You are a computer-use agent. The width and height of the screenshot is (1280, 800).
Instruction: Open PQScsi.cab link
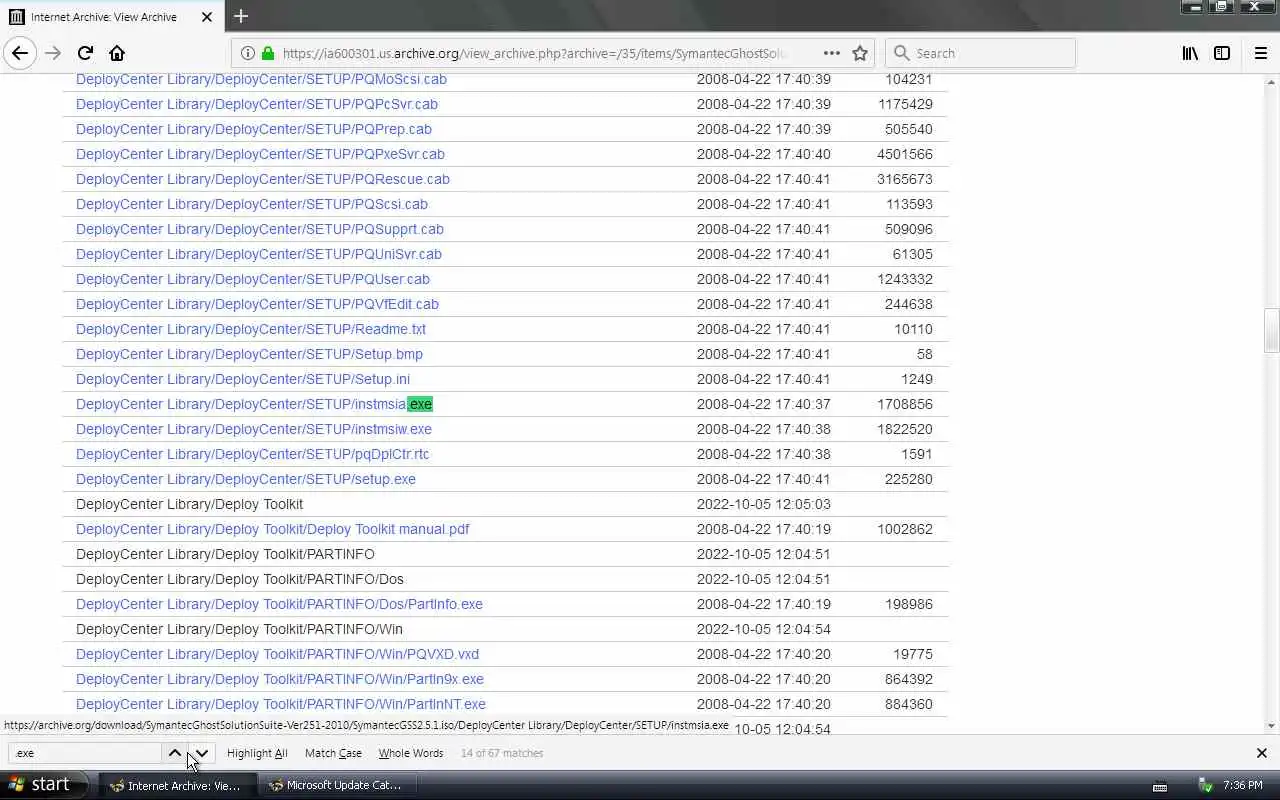point(252,204)
